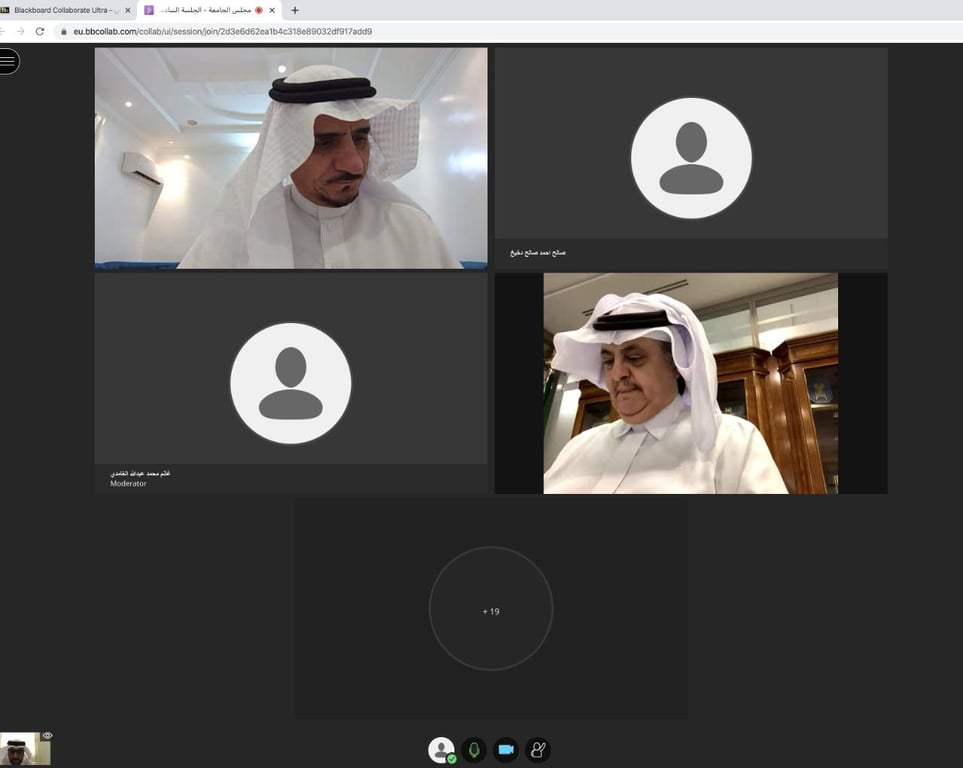Raise your hand in the session
This screenshot has height=768, width=963.
pyautogui.click(x=538, y=750)
